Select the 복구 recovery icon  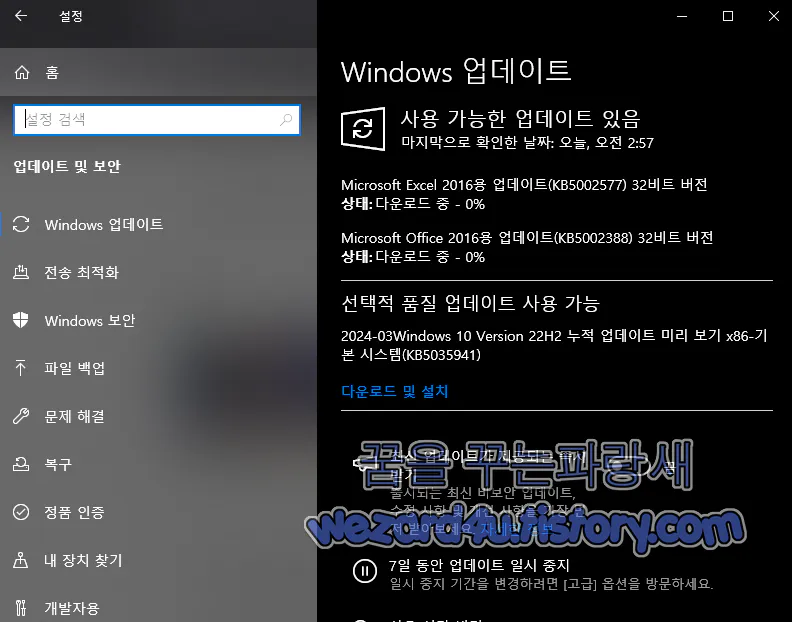coord(21,464)
